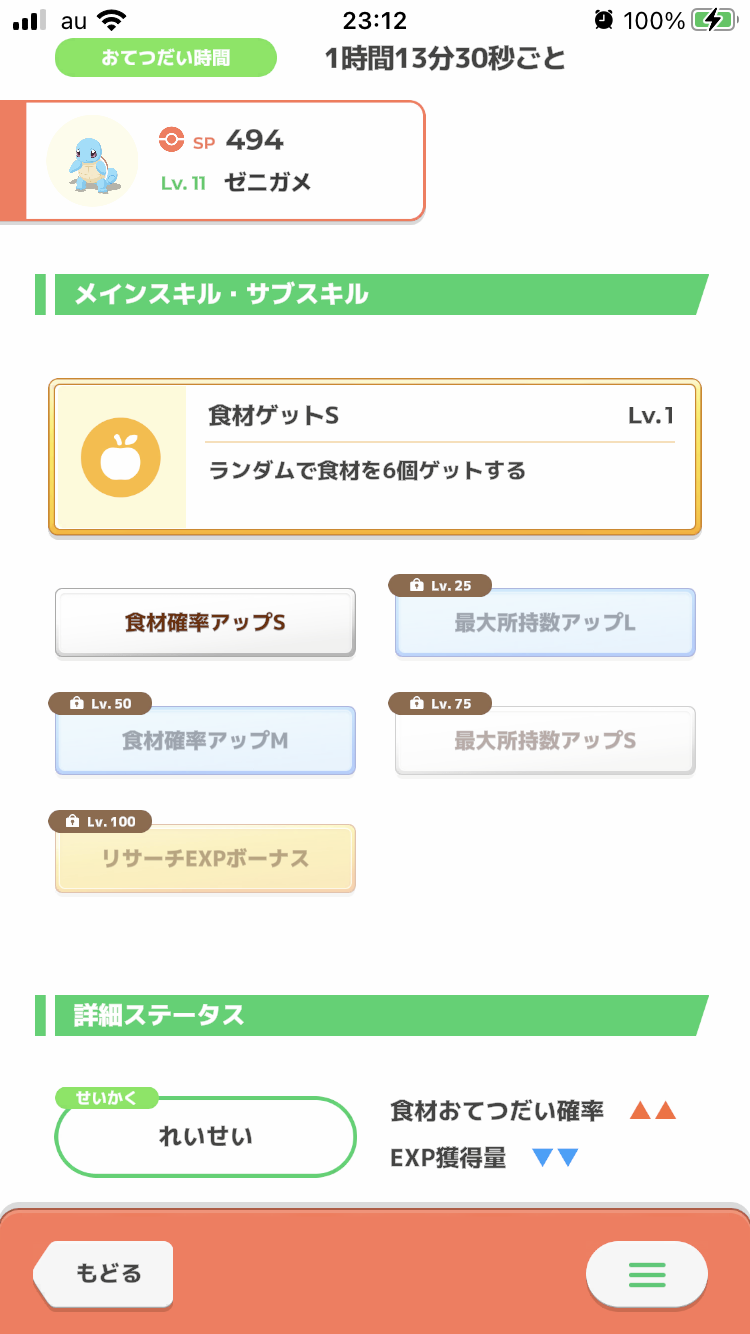
Task: Tap the lock icon on Lv. 25 badge
Action: [x=416, y=586]
